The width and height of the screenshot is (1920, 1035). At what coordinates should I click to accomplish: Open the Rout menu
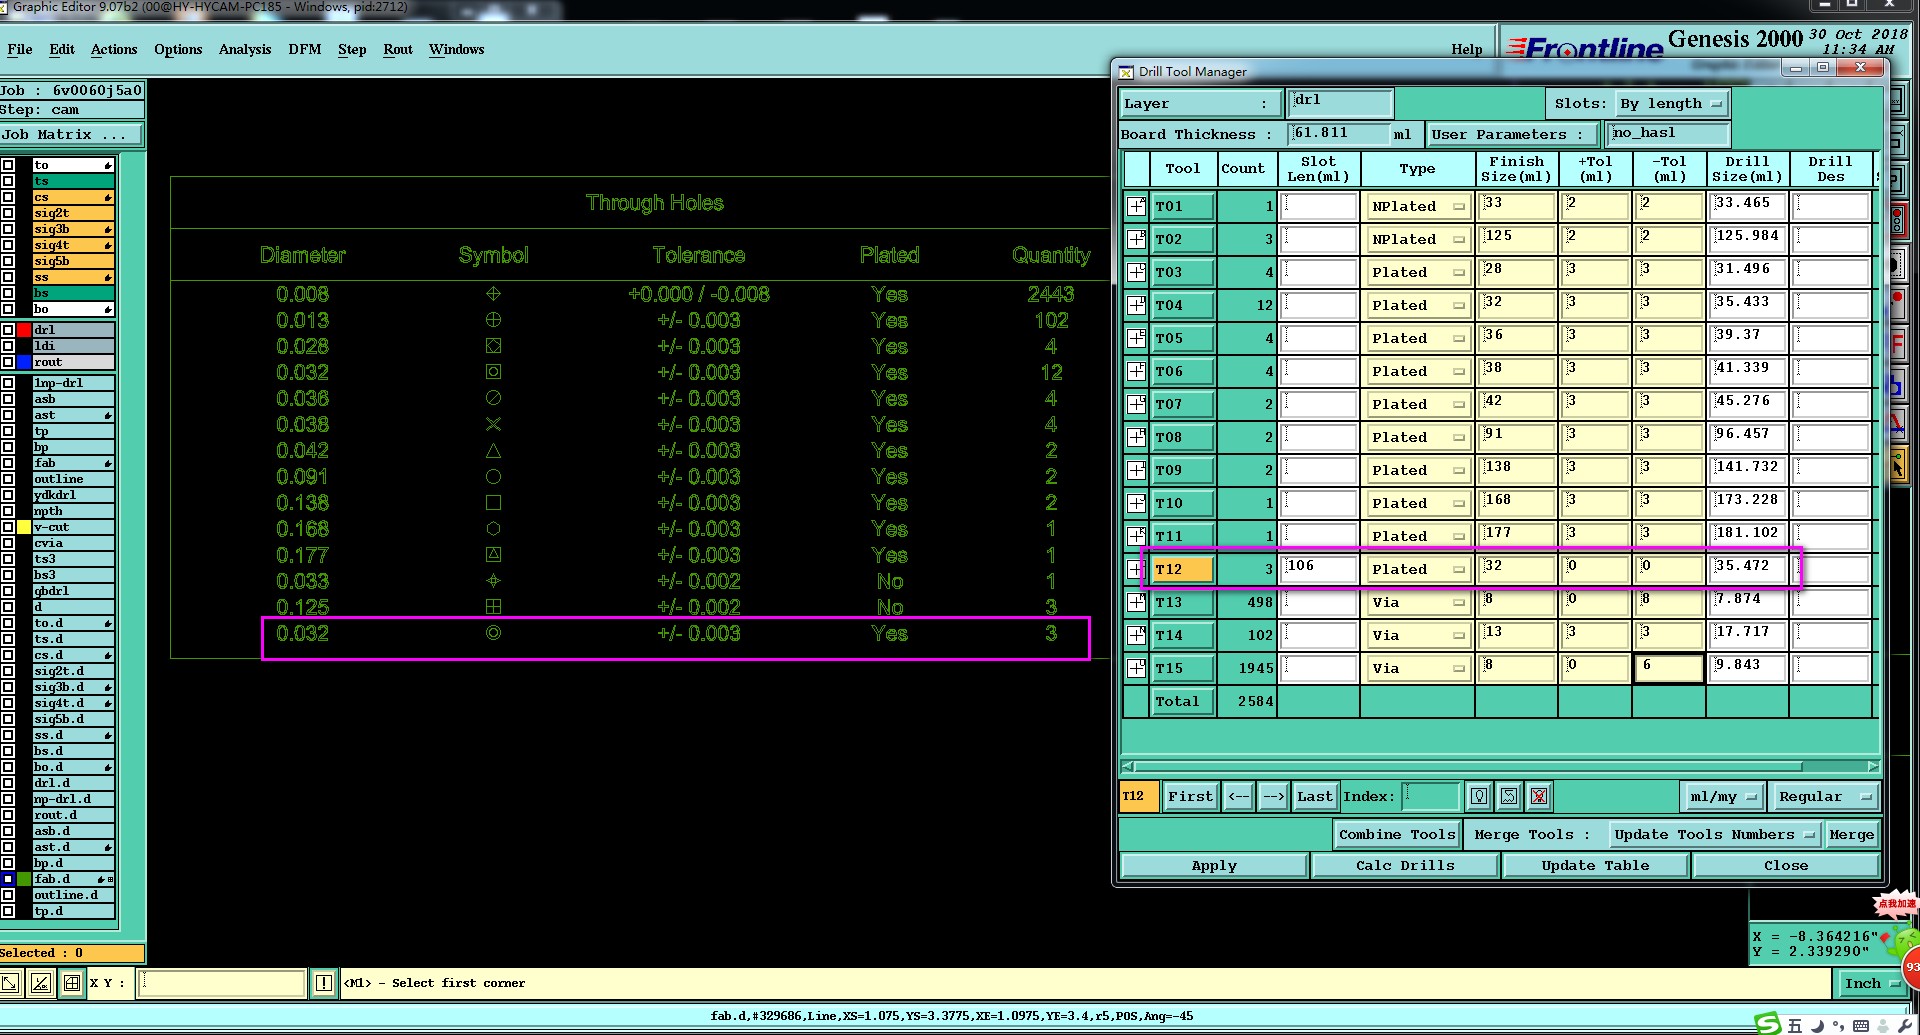pos(398,49)
